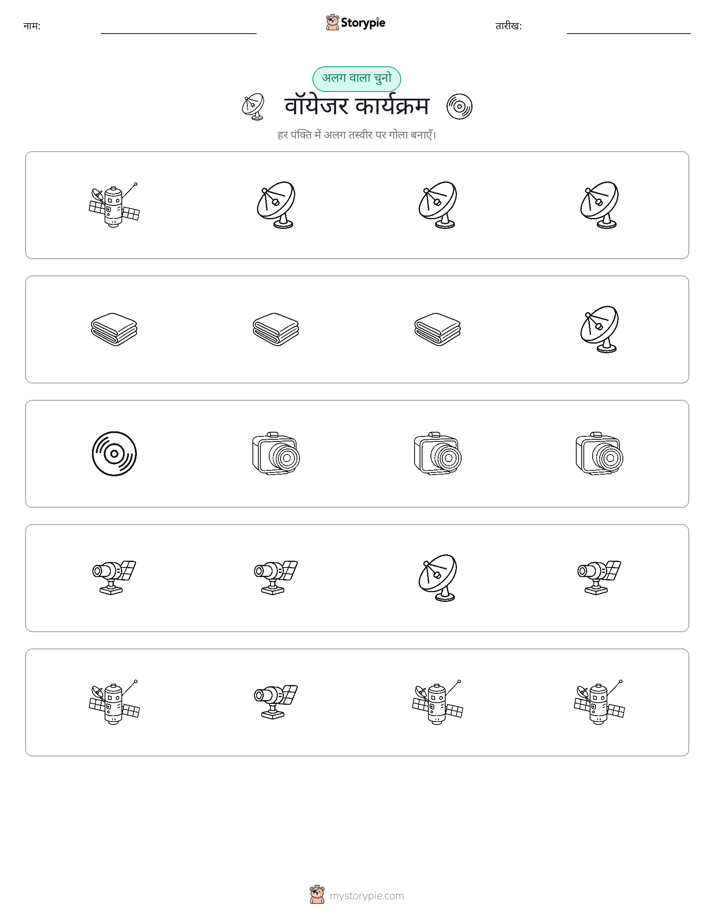714x924 pixels.
Task: Click the अलग वाला चुनो badge
Action: (x=356, y=78)
